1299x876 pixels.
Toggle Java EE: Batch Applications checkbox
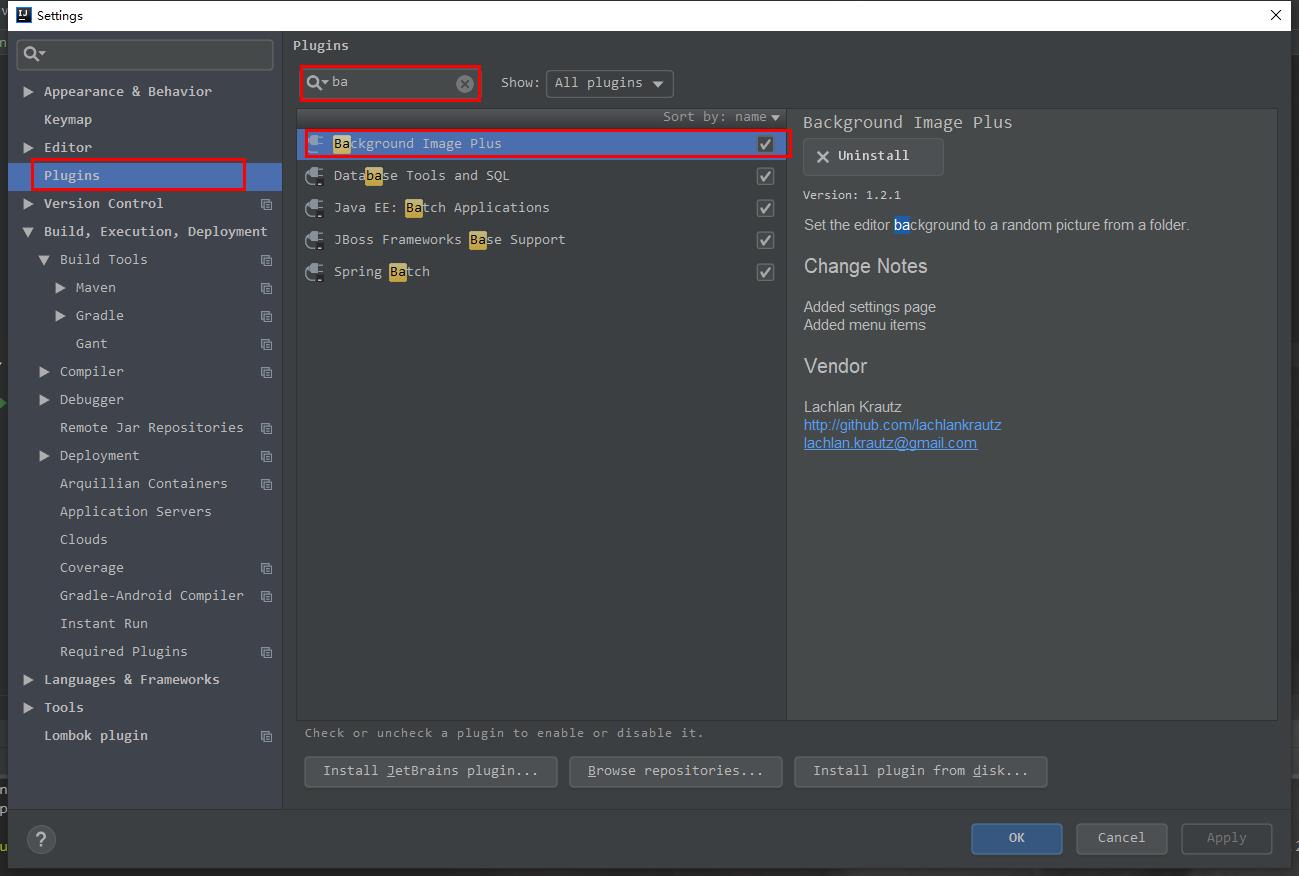[x=765, y=208]
